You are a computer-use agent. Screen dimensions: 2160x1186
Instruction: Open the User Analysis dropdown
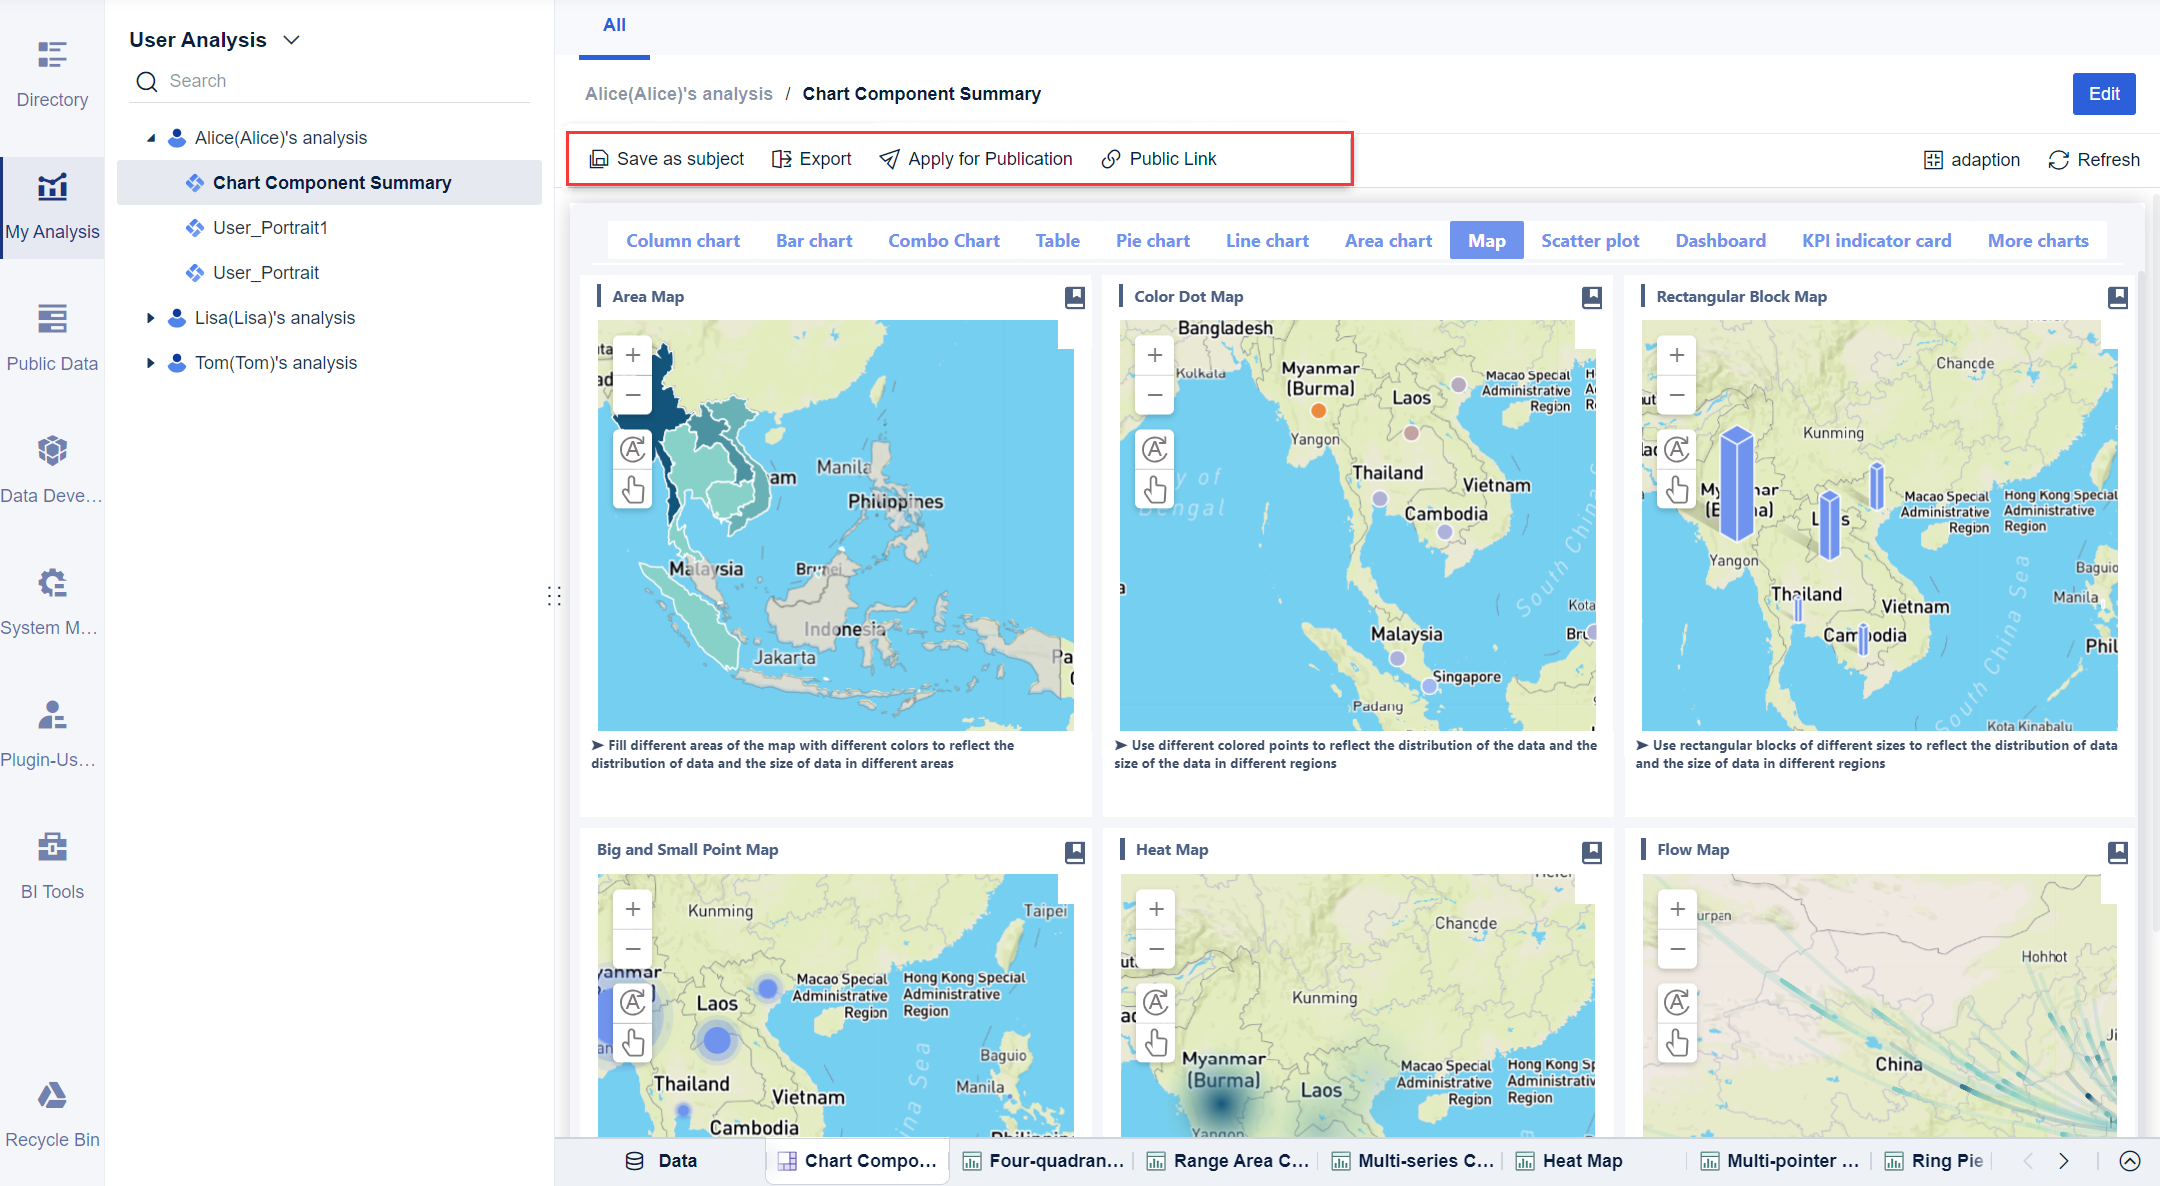point(290,39)
